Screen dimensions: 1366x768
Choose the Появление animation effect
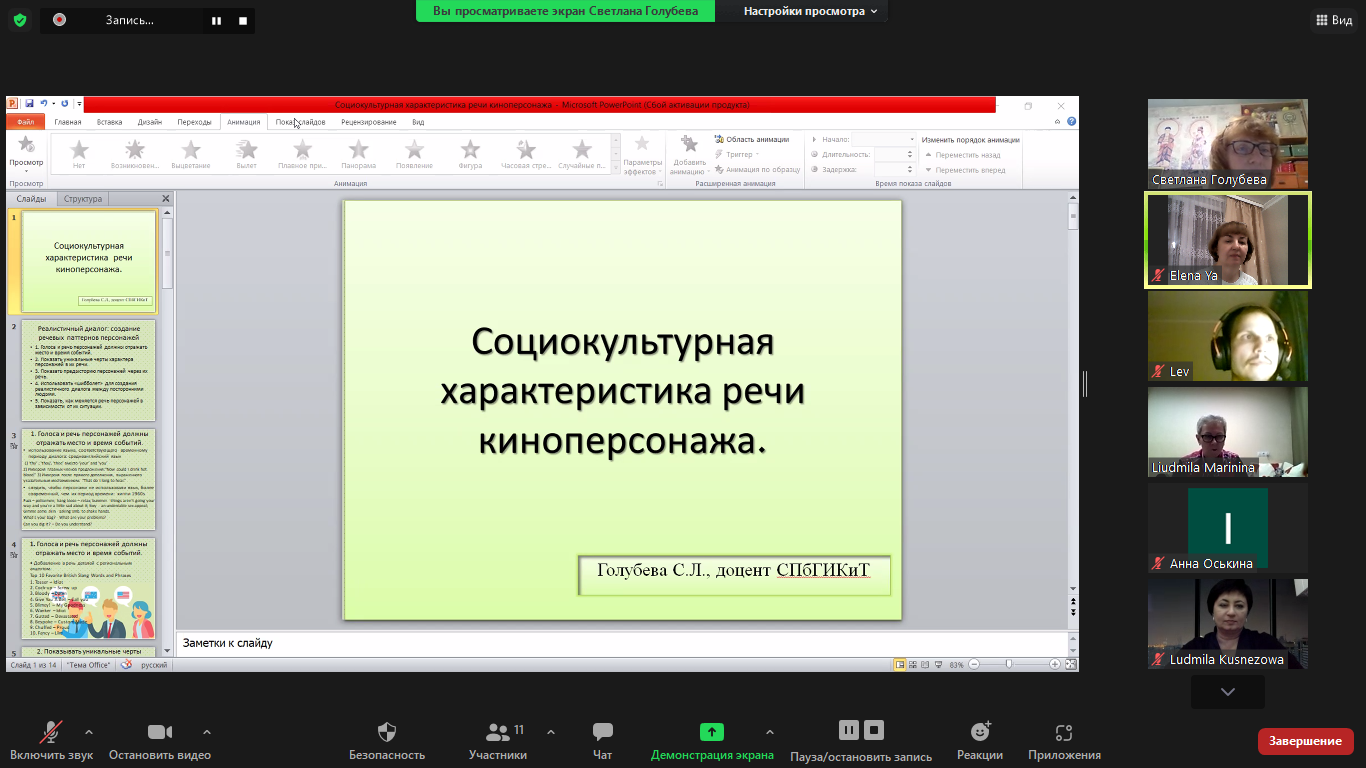click(414, 155)
